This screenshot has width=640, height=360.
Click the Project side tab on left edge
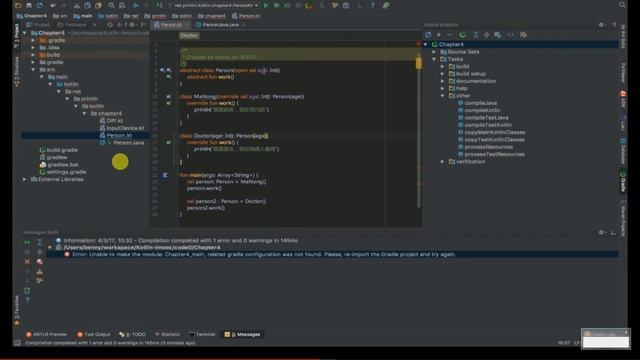pyautogui.click(x=17, y=36)
